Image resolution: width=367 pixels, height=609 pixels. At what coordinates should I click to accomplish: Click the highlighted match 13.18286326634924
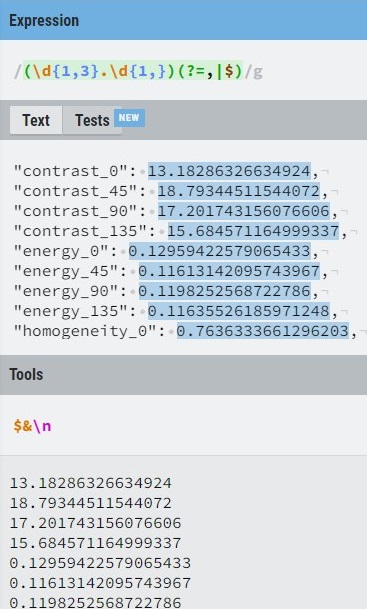pyautogui.click(x=230, y=171)
